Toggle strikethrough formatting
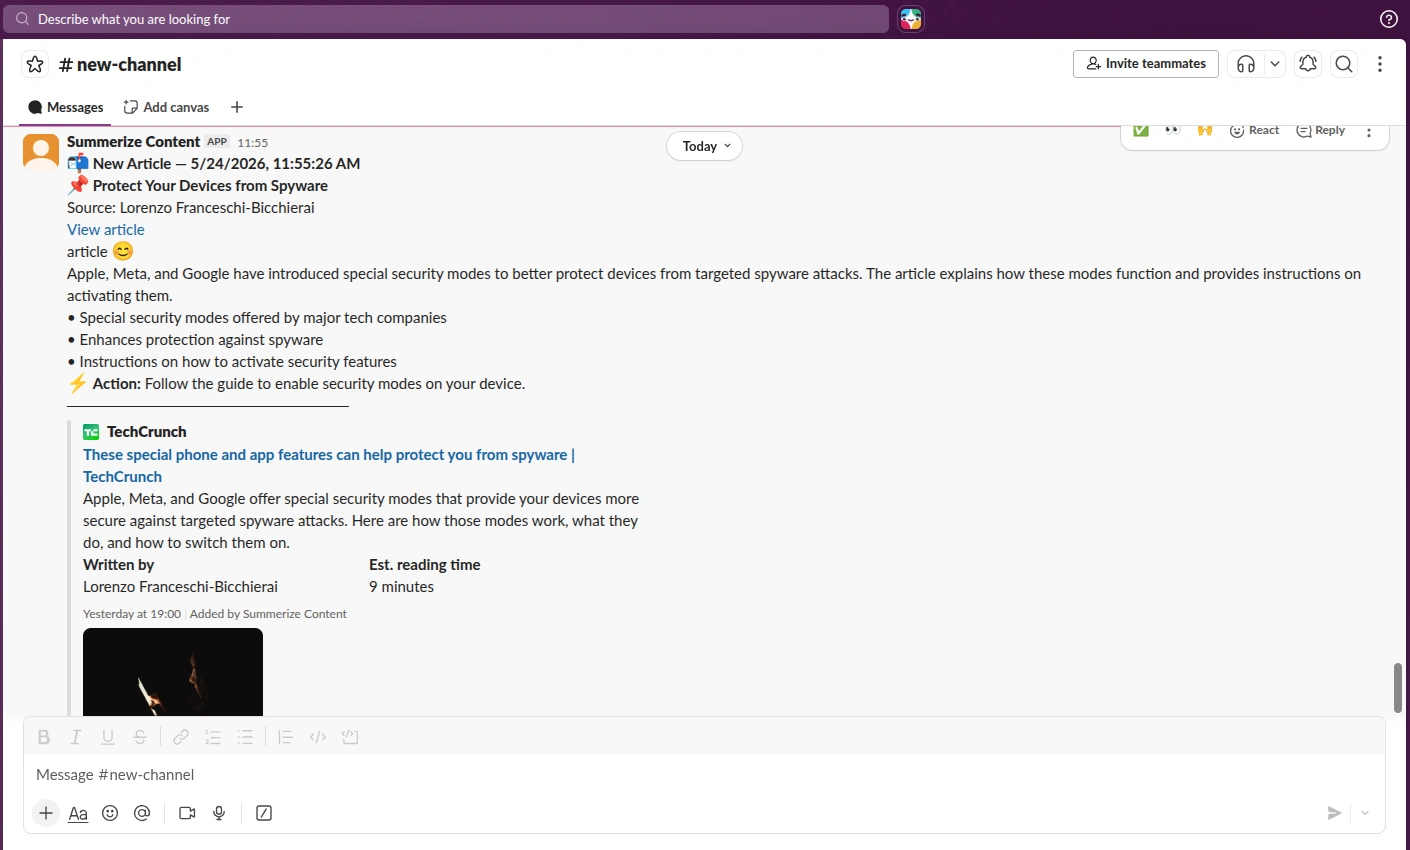 point(140,737)
